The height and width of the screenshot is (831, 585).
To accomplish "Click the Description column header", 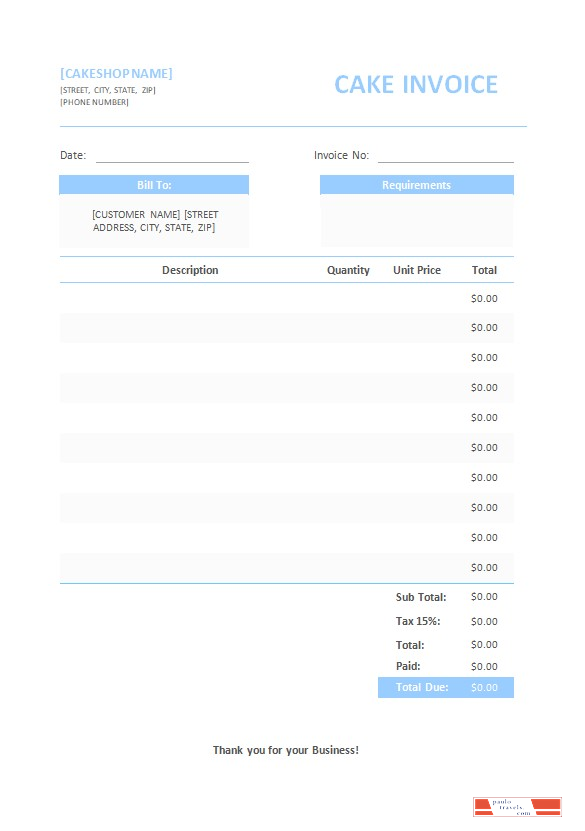I will tap(190, 270).
